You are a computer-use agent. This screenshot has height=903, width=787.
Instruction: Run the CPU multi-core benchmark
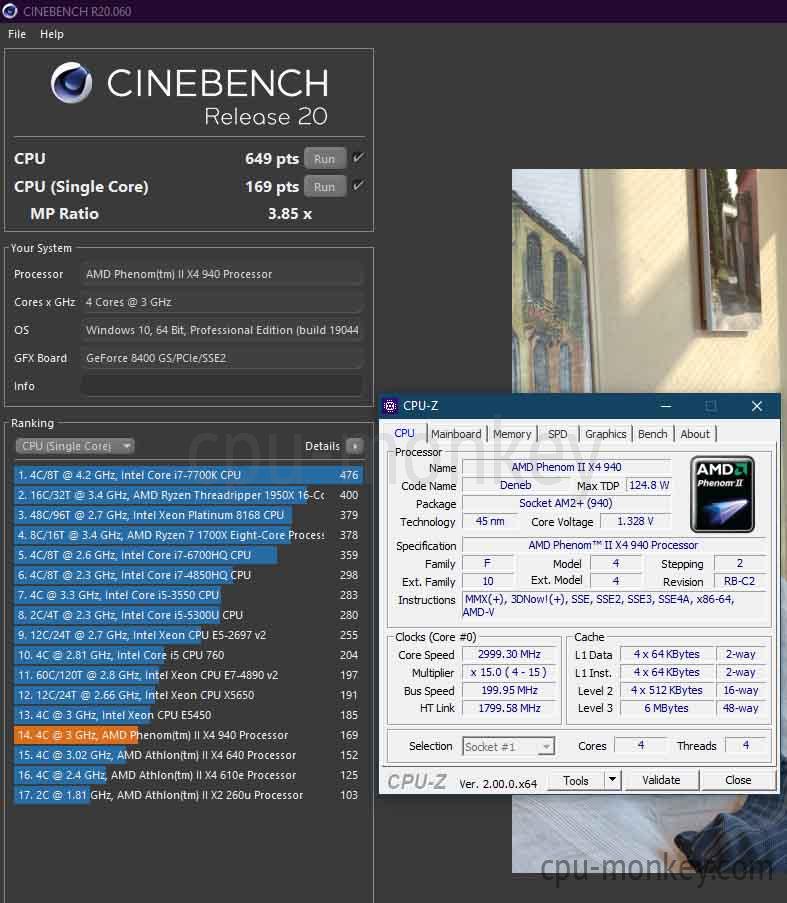pyautogui.click(x=325, y=158)
